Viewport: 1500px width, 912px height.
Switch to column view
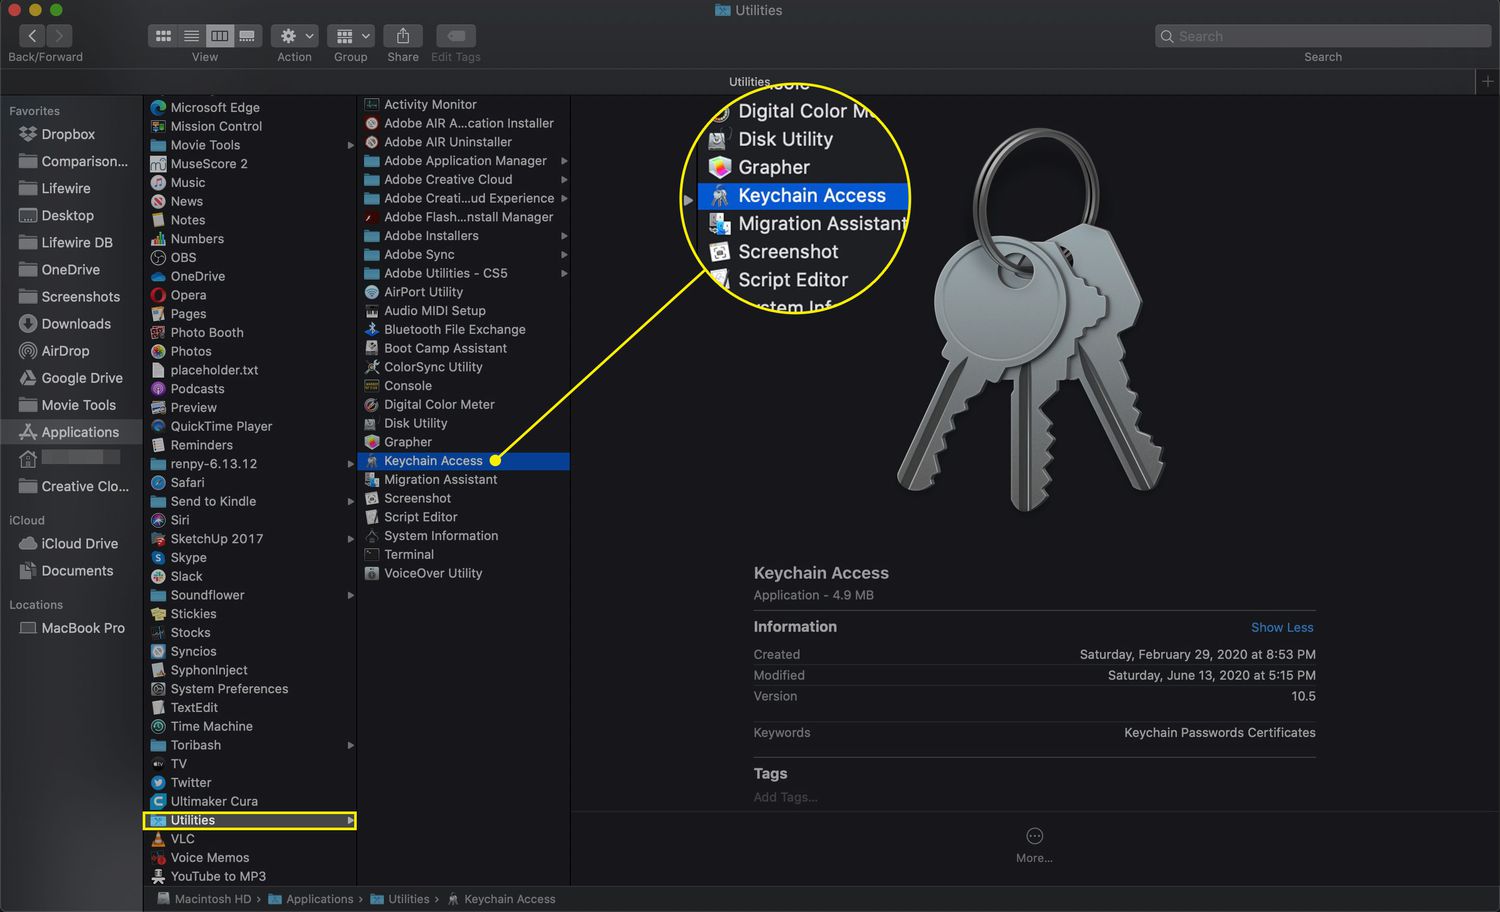(x=219, y=36)
